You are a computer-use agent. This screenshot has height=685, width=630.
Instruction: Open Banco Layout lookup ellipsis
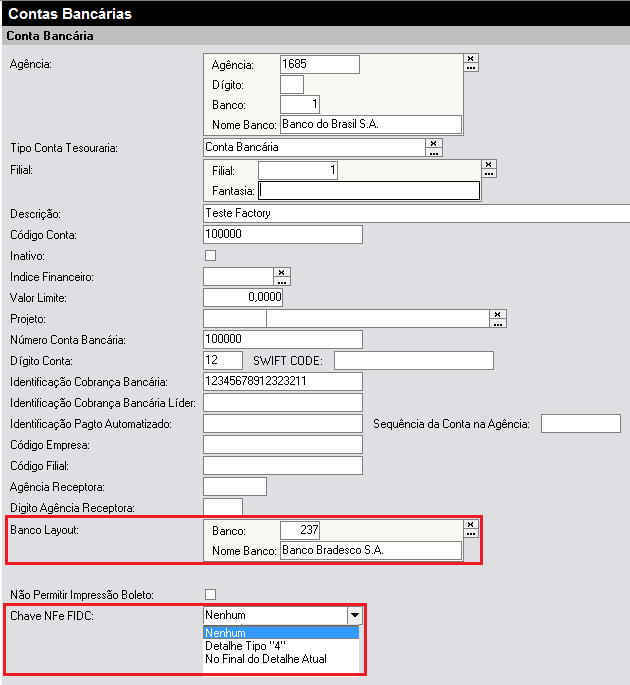pyautogui.click(x=471, y=533)
